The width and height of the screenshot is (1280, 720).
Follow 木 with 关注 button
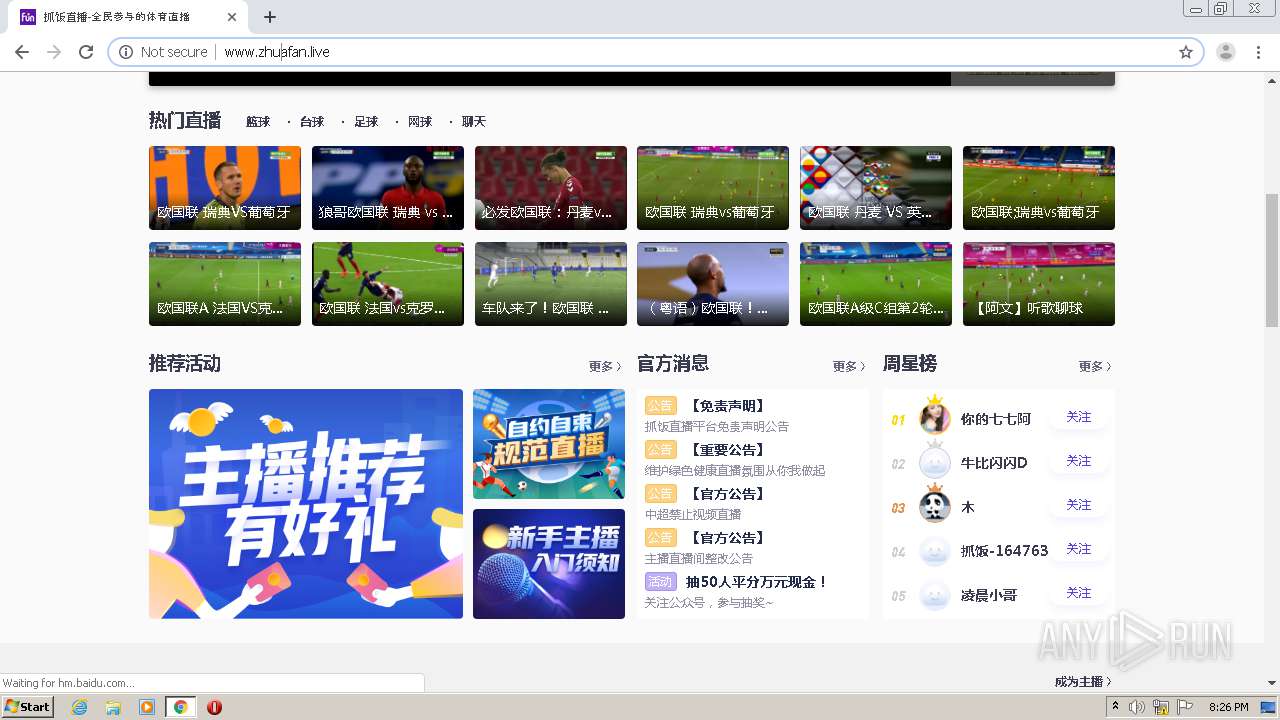[1078, 505]
